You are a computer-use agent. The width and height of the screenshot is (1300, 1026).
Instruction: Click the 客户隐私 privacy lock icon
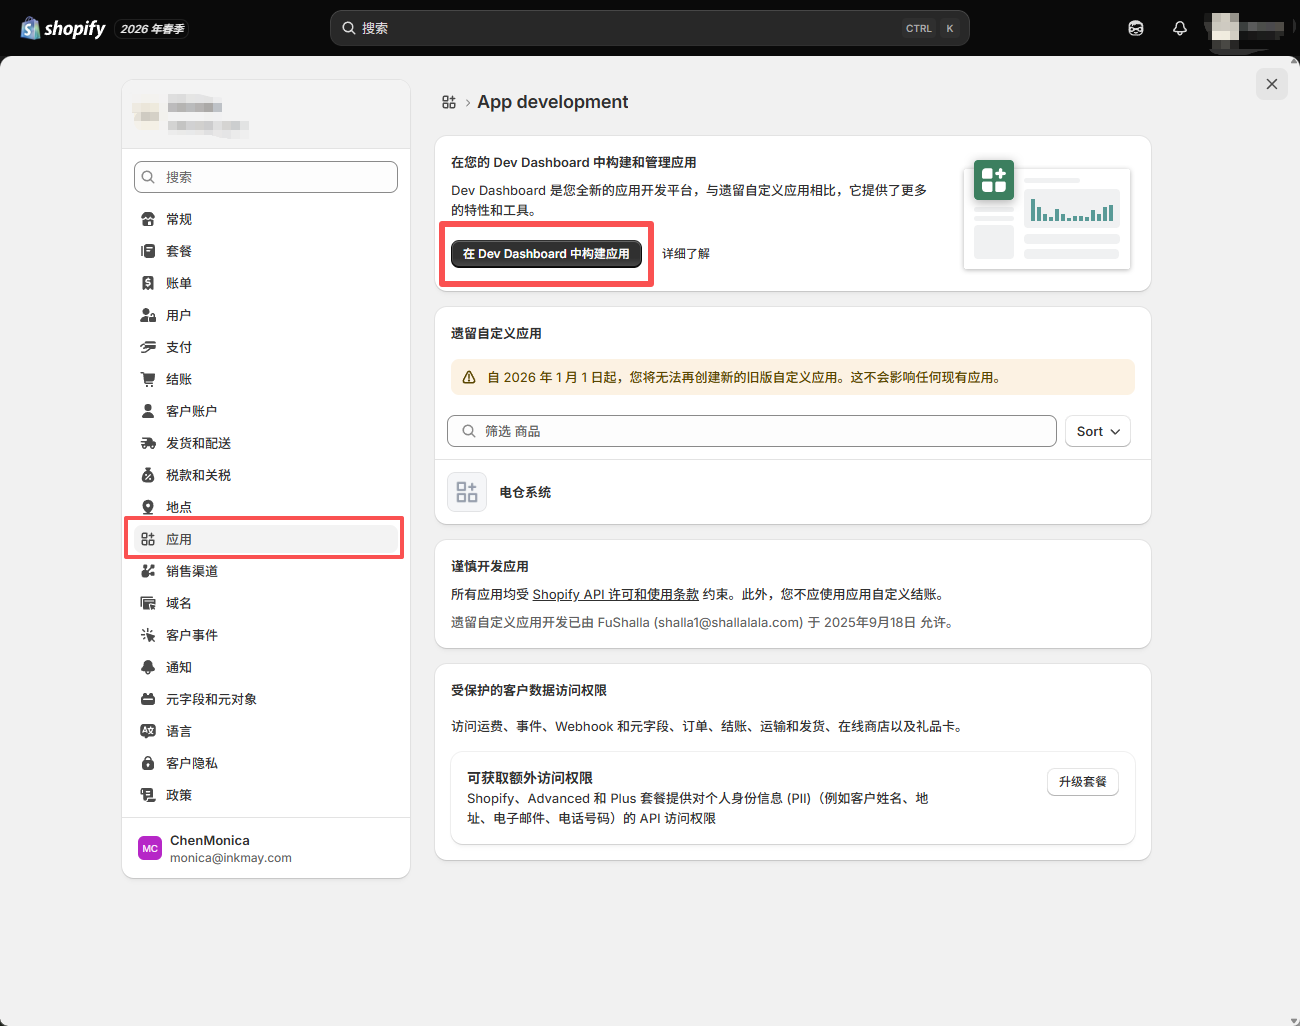pos(148,763)
